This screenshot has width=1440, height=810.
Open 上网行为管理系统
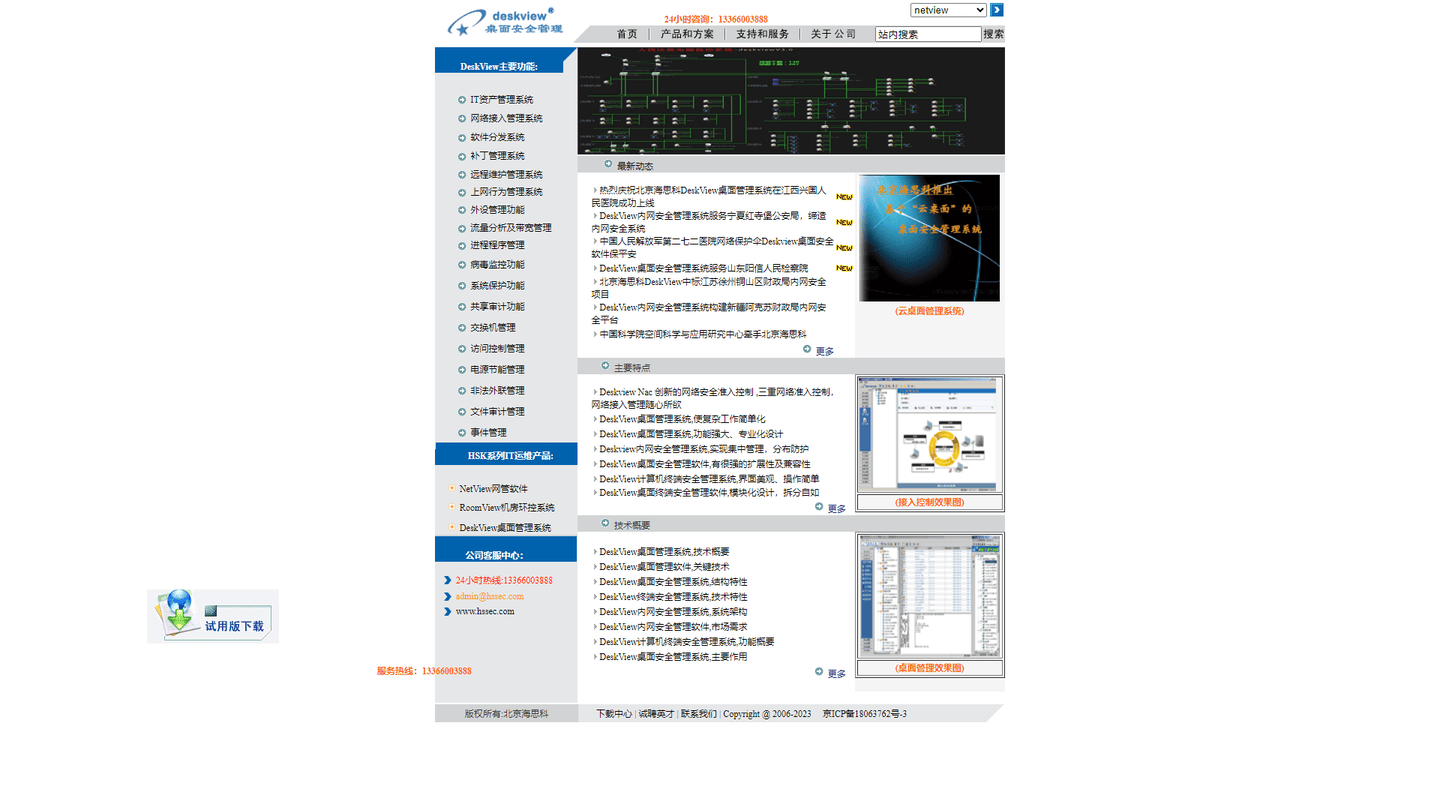507,192
